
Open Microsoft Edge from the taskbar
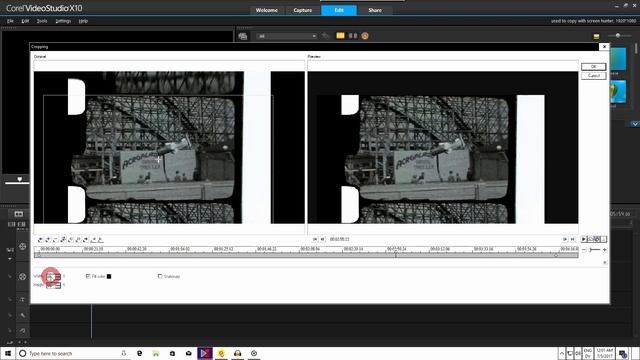pyautogui.click(x=140, y=353)
